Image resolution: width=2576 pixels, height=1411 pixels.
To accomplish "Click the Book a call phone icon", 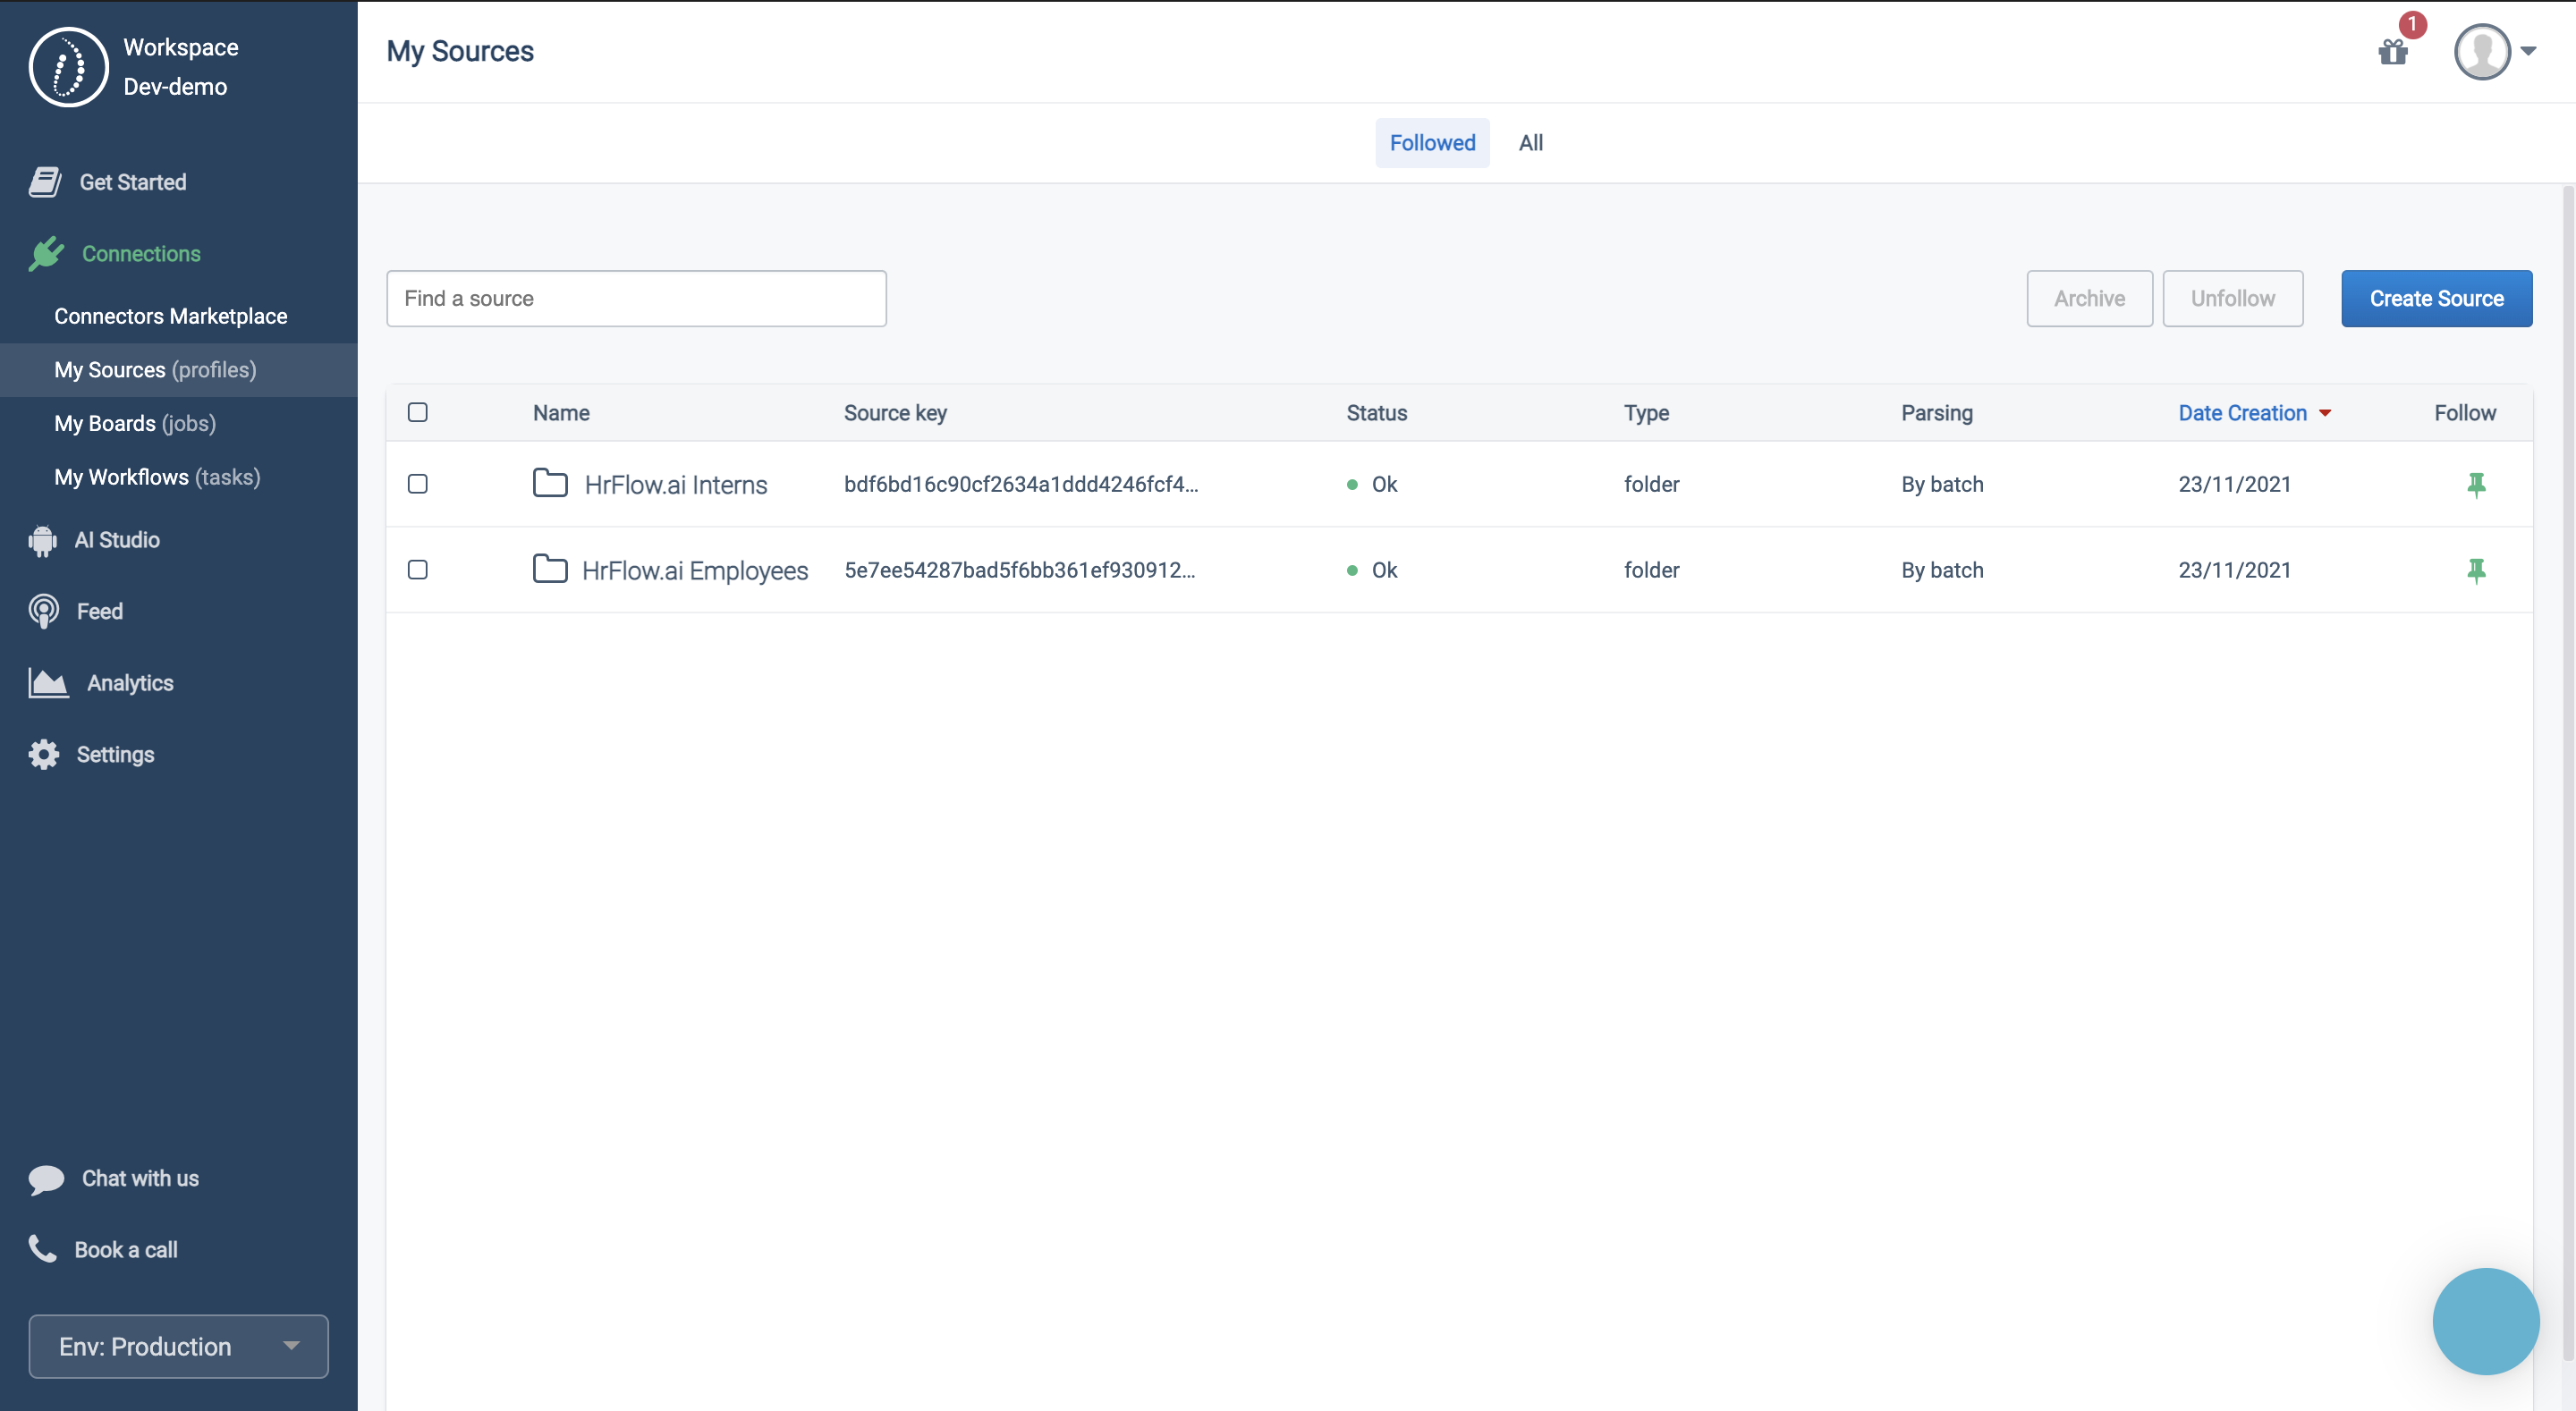I will (x=43, y=1249).
